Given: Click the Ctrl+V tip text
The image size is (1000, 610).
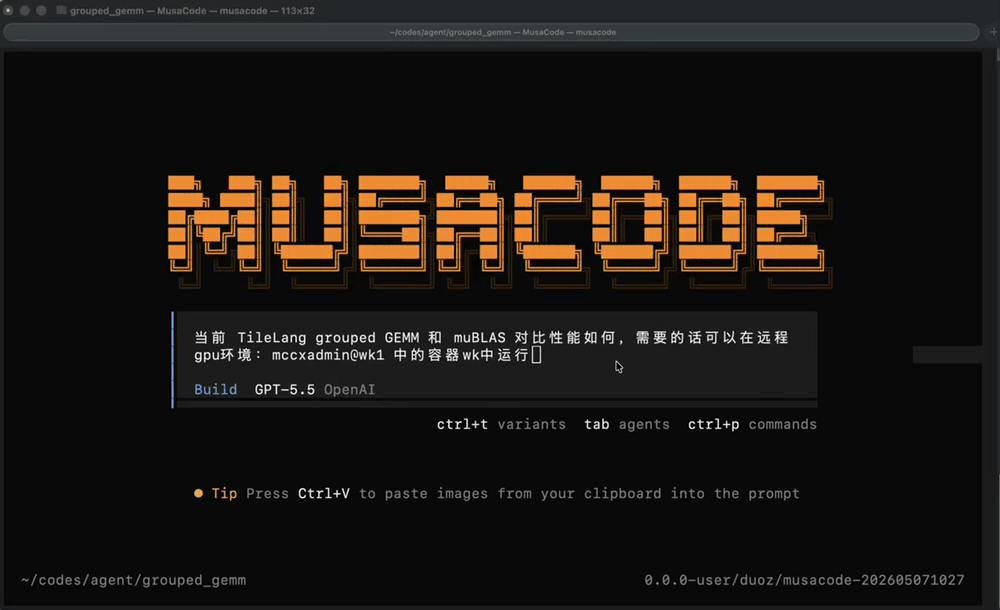Looking at the screenshot, I should coord(323,493).
